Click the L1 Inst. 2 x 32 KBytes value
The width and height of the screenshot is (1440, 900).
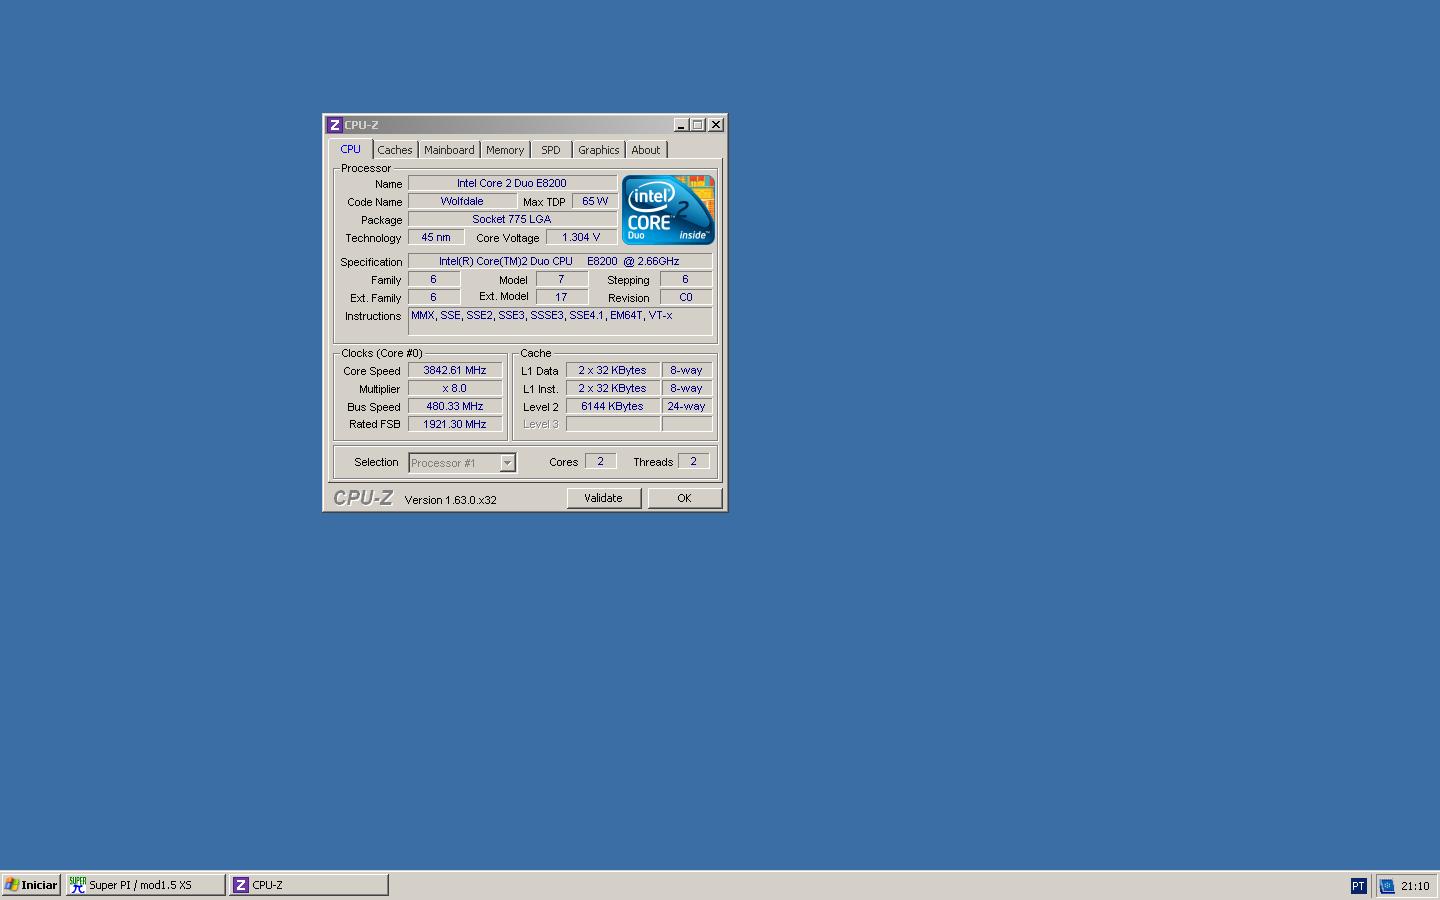point(612,388)
